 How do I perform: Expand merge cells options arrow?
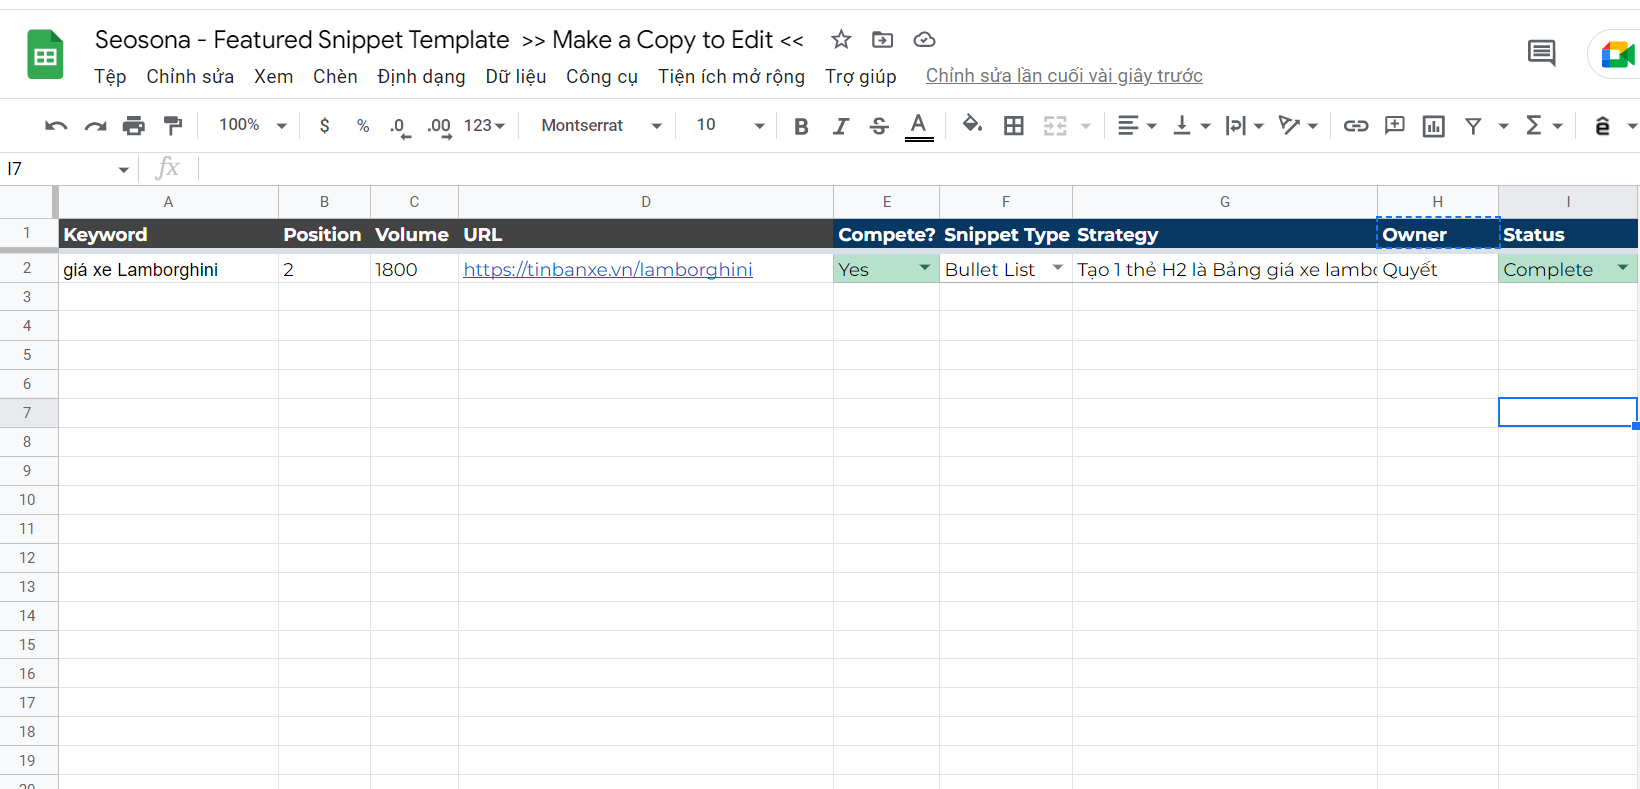1085,126
